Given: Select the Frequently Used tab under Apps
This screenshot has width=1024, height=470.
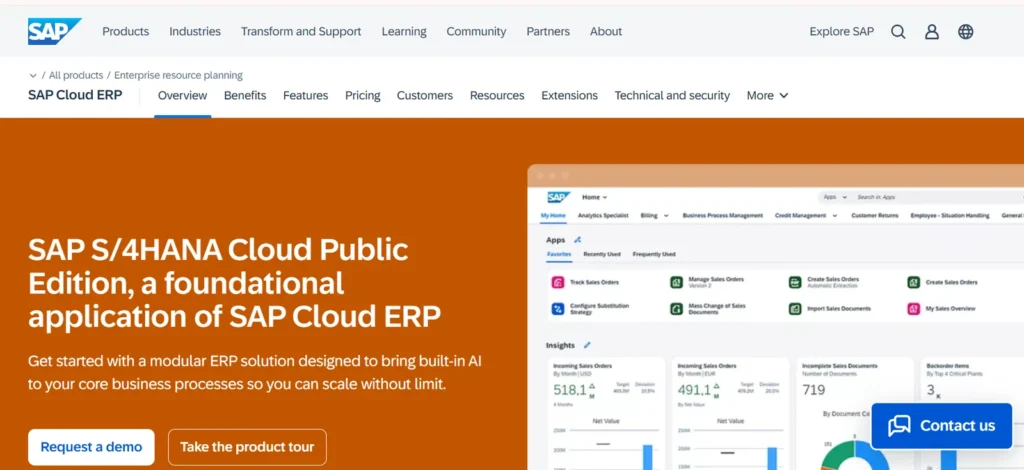Looking at the screenshot, I should (654, 254).
